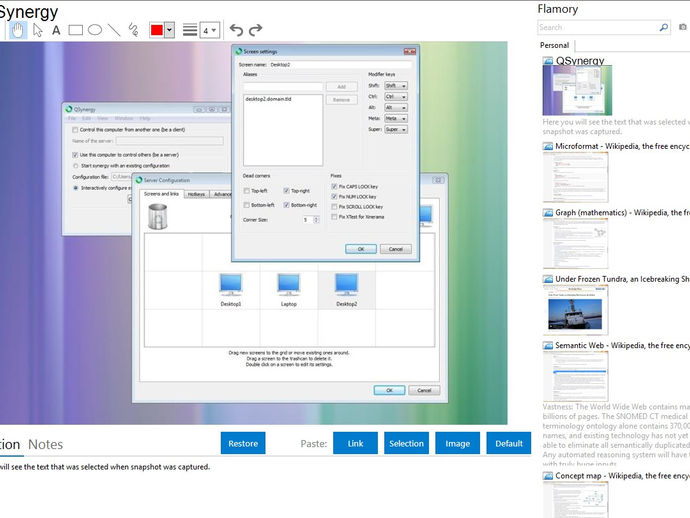Open the Ctrl modifier key dropdown
The height and width of the screenshot is (518, 690).
pos(396,97)
